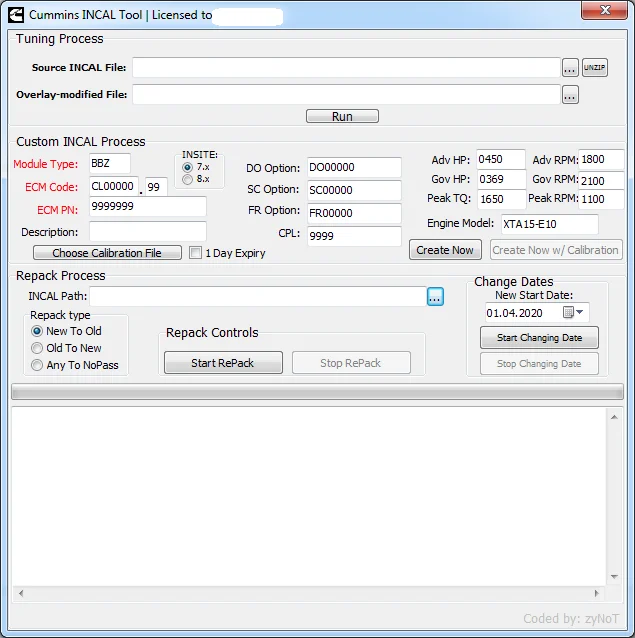Click the Cummins logo icon in title bar
Screen dimensions: 635x638
click(16, 15)
